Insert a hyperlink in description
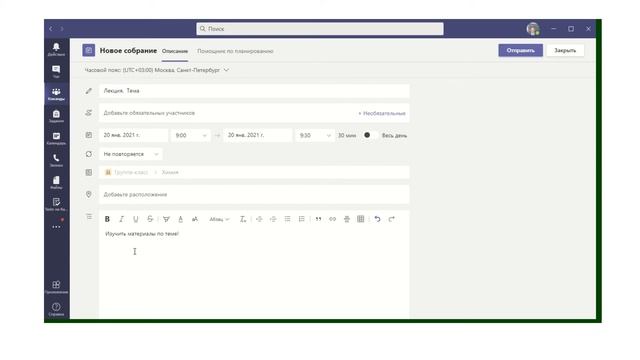This screenshot has height=360, width=640. tap(333, 219)
